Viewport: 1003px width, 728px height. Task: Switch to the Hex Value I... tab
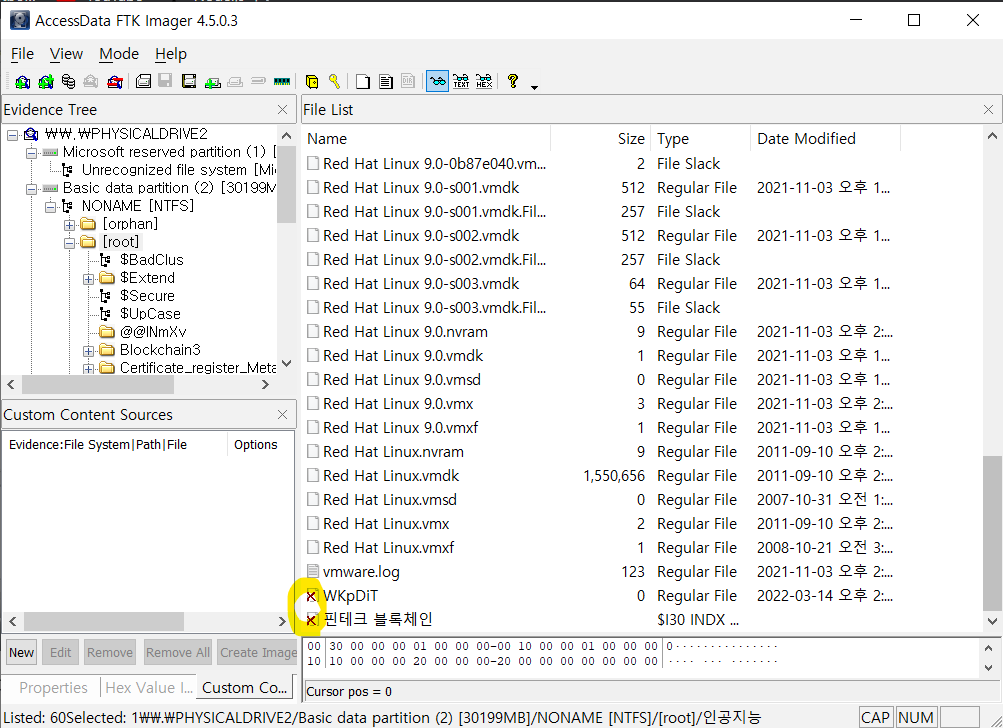click(148, 688)
